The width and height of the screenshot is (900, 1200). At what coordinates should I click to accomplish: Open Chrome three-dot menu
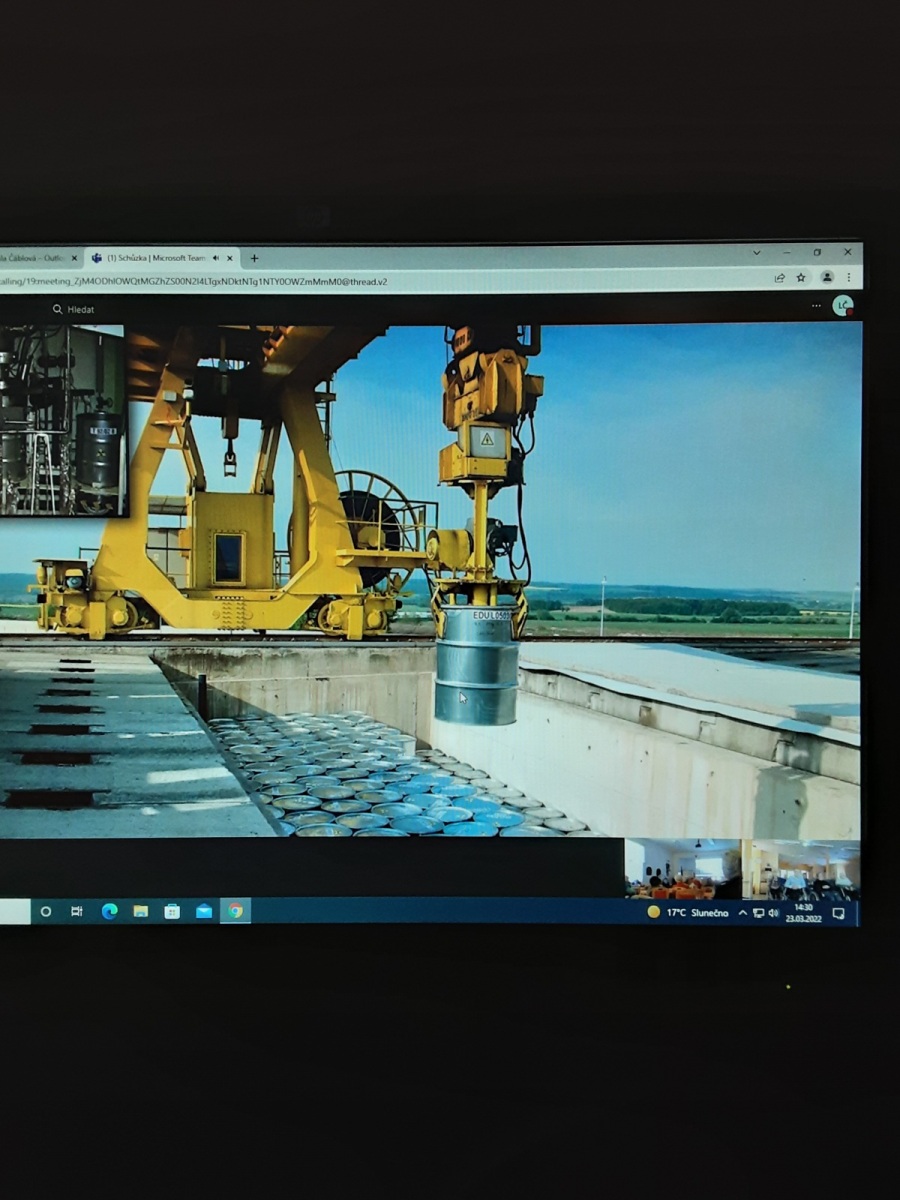(x=848, y=277)
